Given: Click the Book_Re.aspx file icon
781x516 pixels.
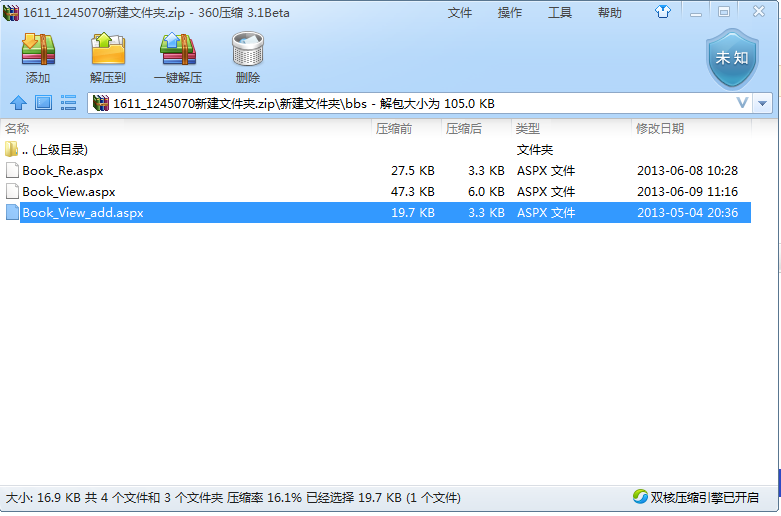Looking at the screenshot, I should (x=12, y=170).
